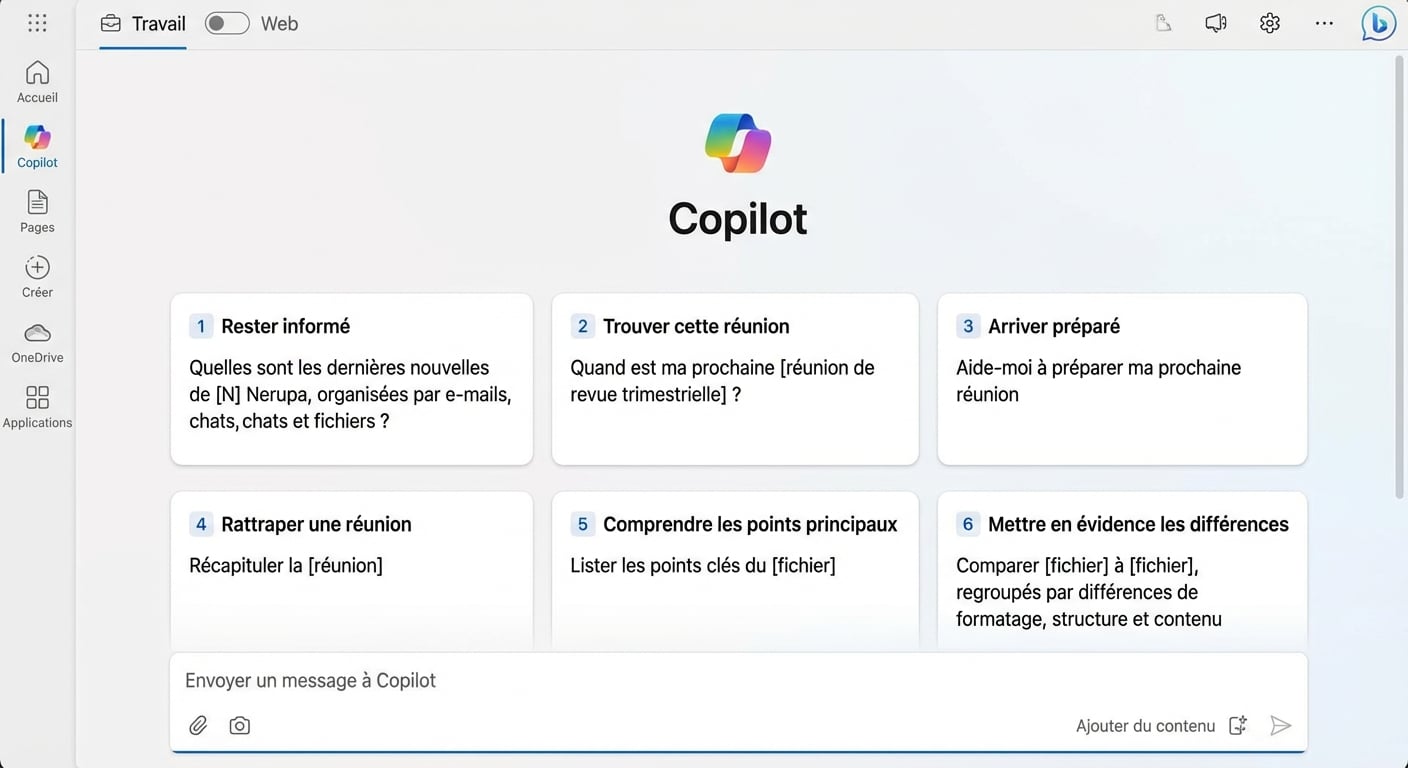Image resolution: width=1408 pixels, height=768 pixels.
Task: Toggle between Travail and Web modes
Action: tap(227, 22)
